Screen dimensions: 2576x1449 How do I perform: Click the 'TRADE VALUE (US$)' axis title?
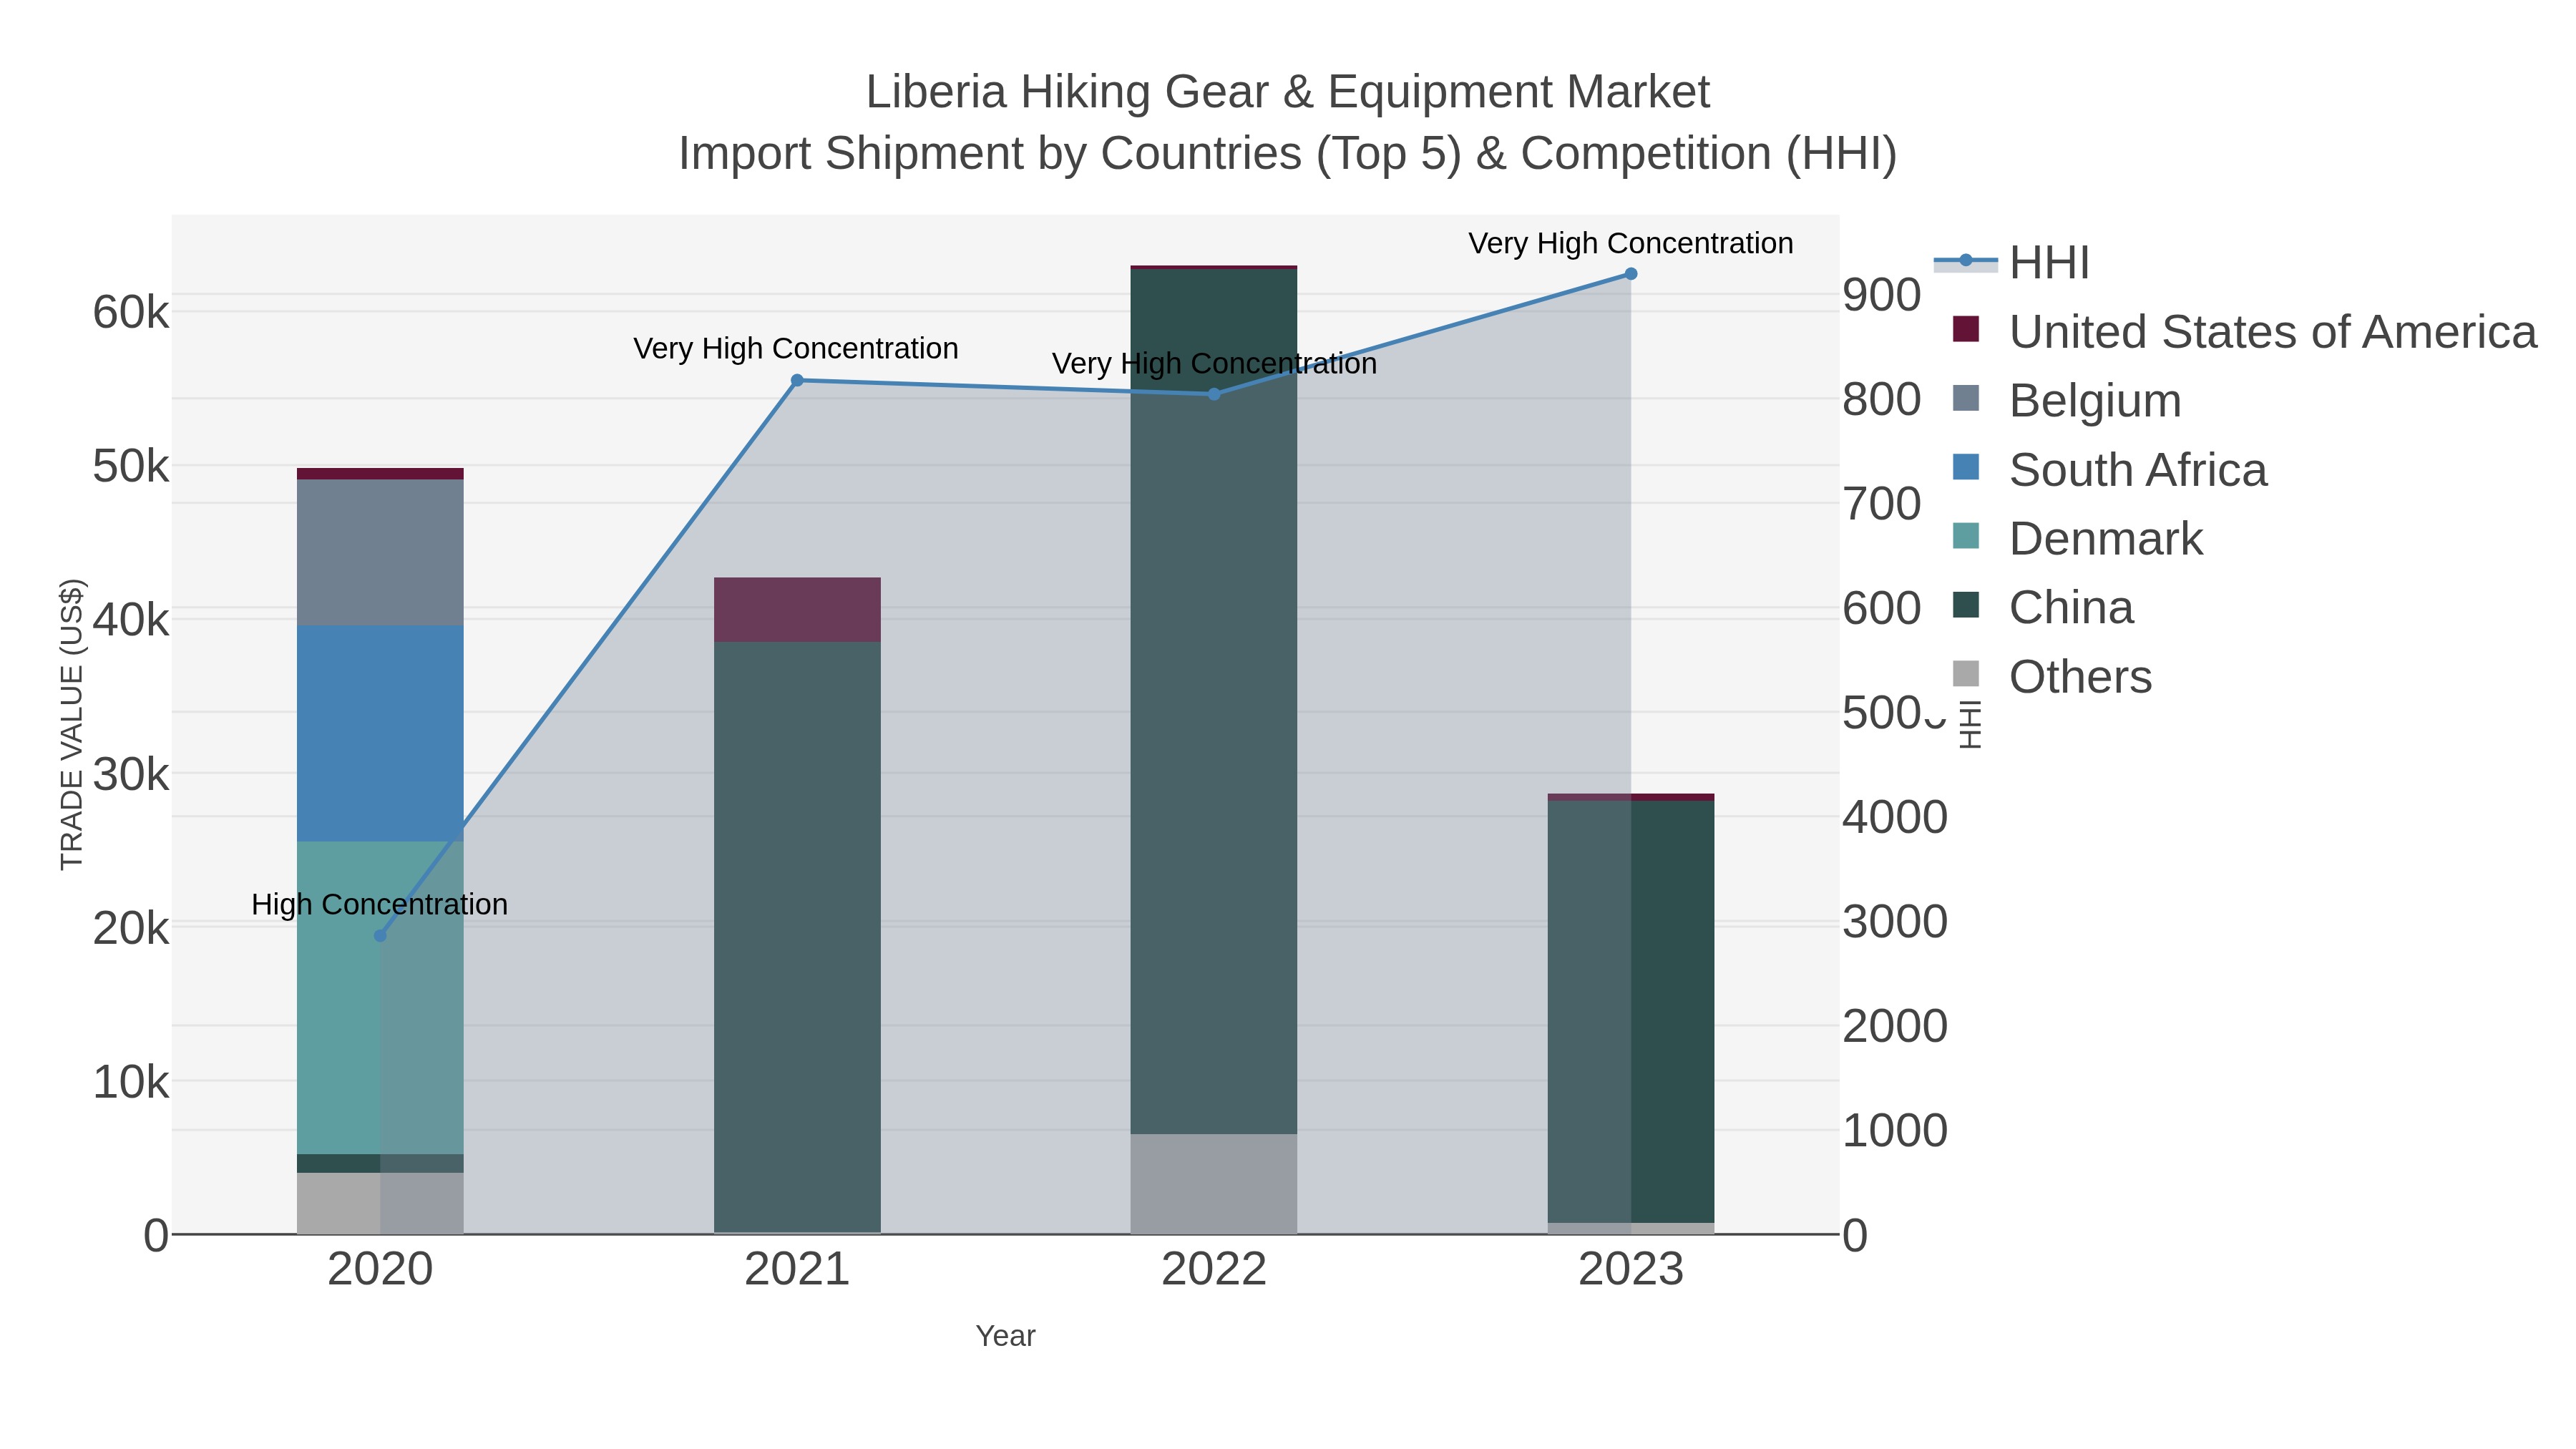72,724
